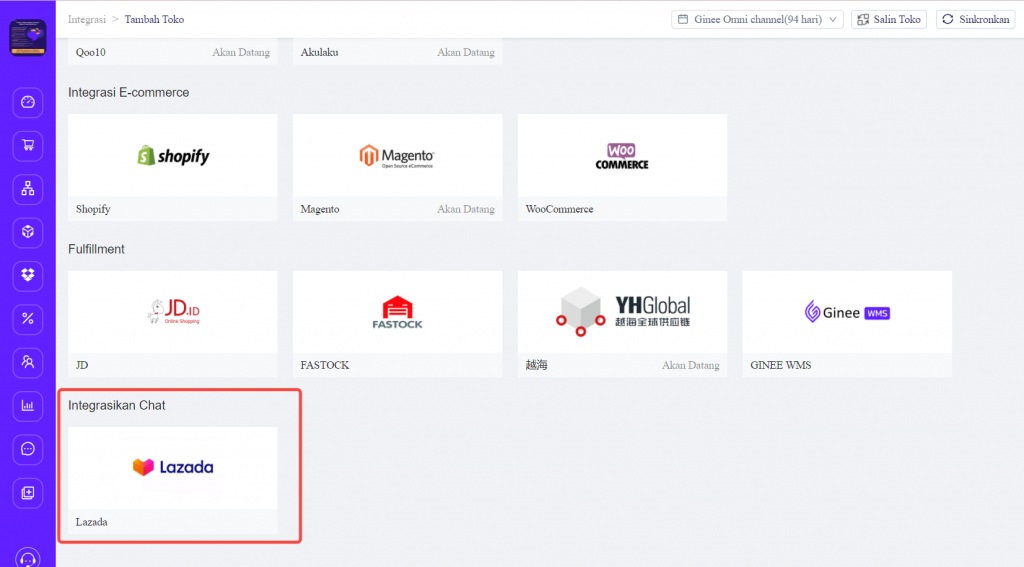Click the GINEE WMS name label
Screen dimensions: 1024x567
[x=780, y=365]
